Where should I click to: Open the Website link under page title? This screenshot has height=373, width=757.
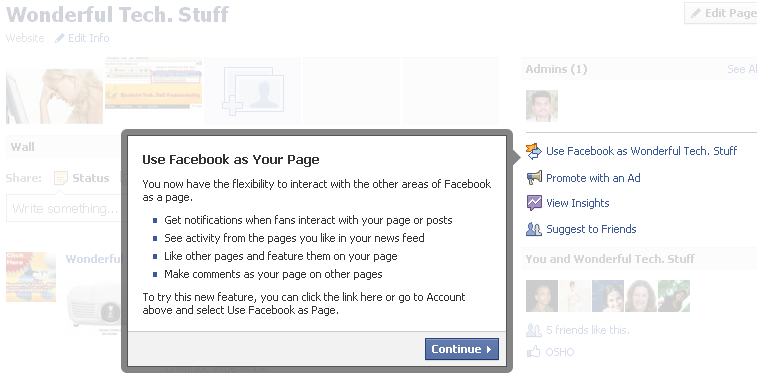25,38
